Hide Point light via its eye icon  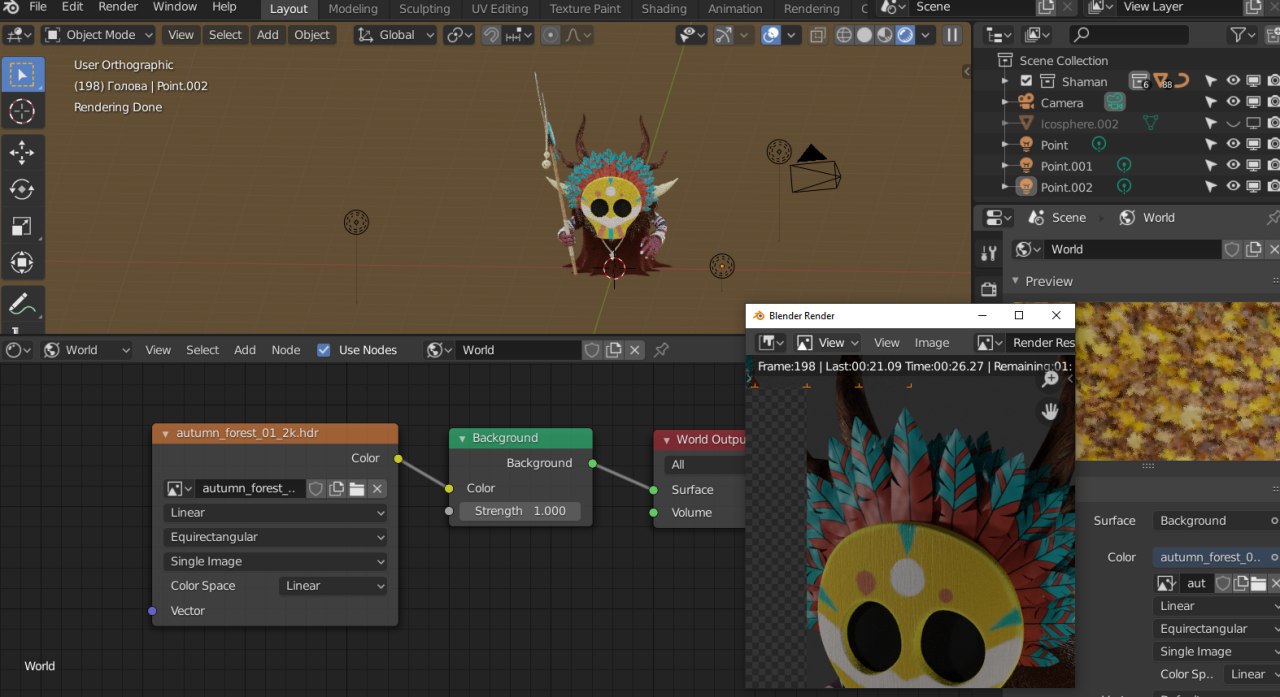1233,145
